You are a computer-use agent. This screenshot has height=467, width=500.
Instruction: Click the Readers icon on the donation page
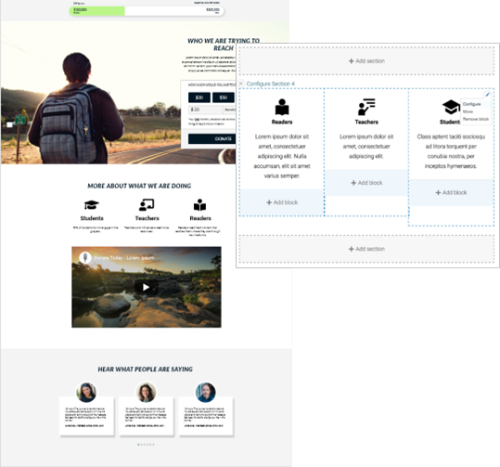200,205
